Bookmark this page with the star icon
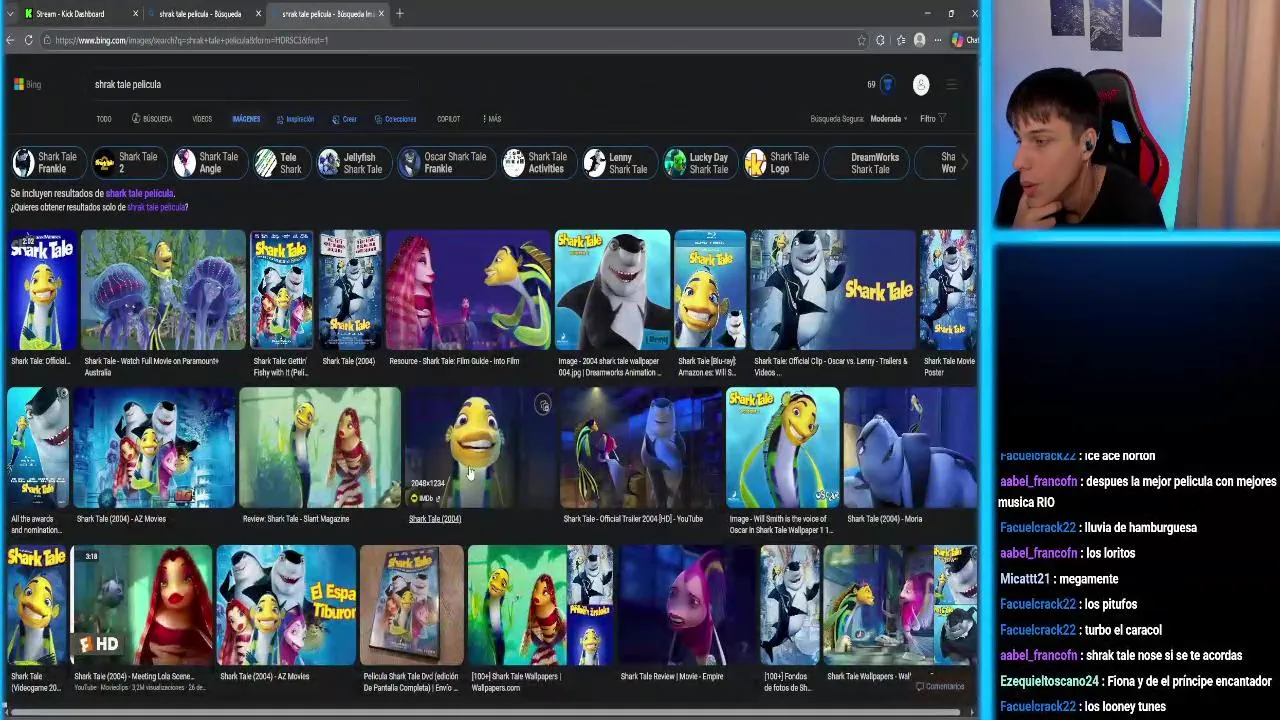This screenshot has width=1280, height=720. (861, 40)
